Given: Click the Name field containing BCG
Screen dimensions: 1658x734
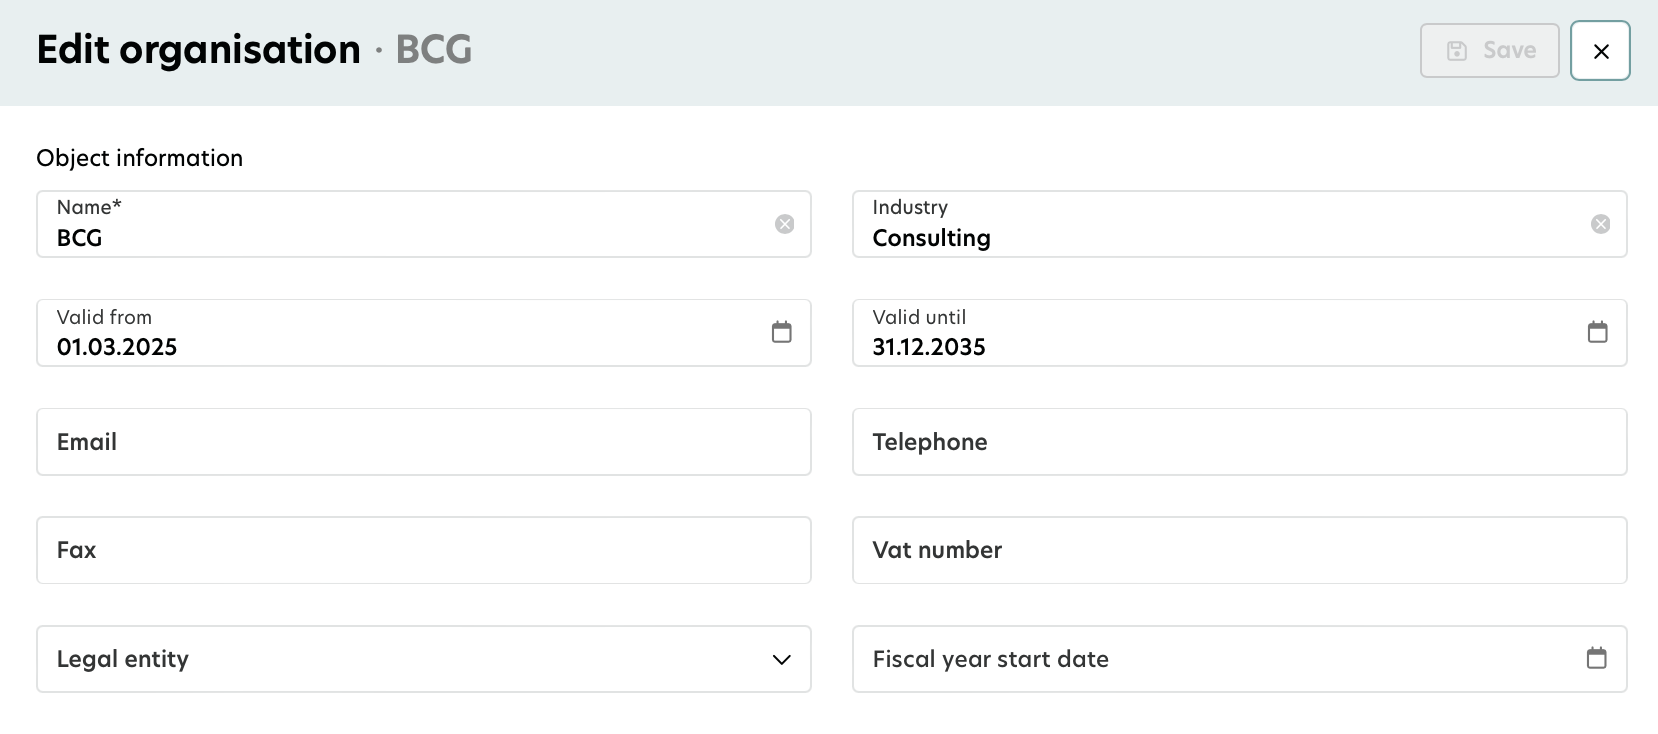Looking at the screenshot, I should pos(400,237).
